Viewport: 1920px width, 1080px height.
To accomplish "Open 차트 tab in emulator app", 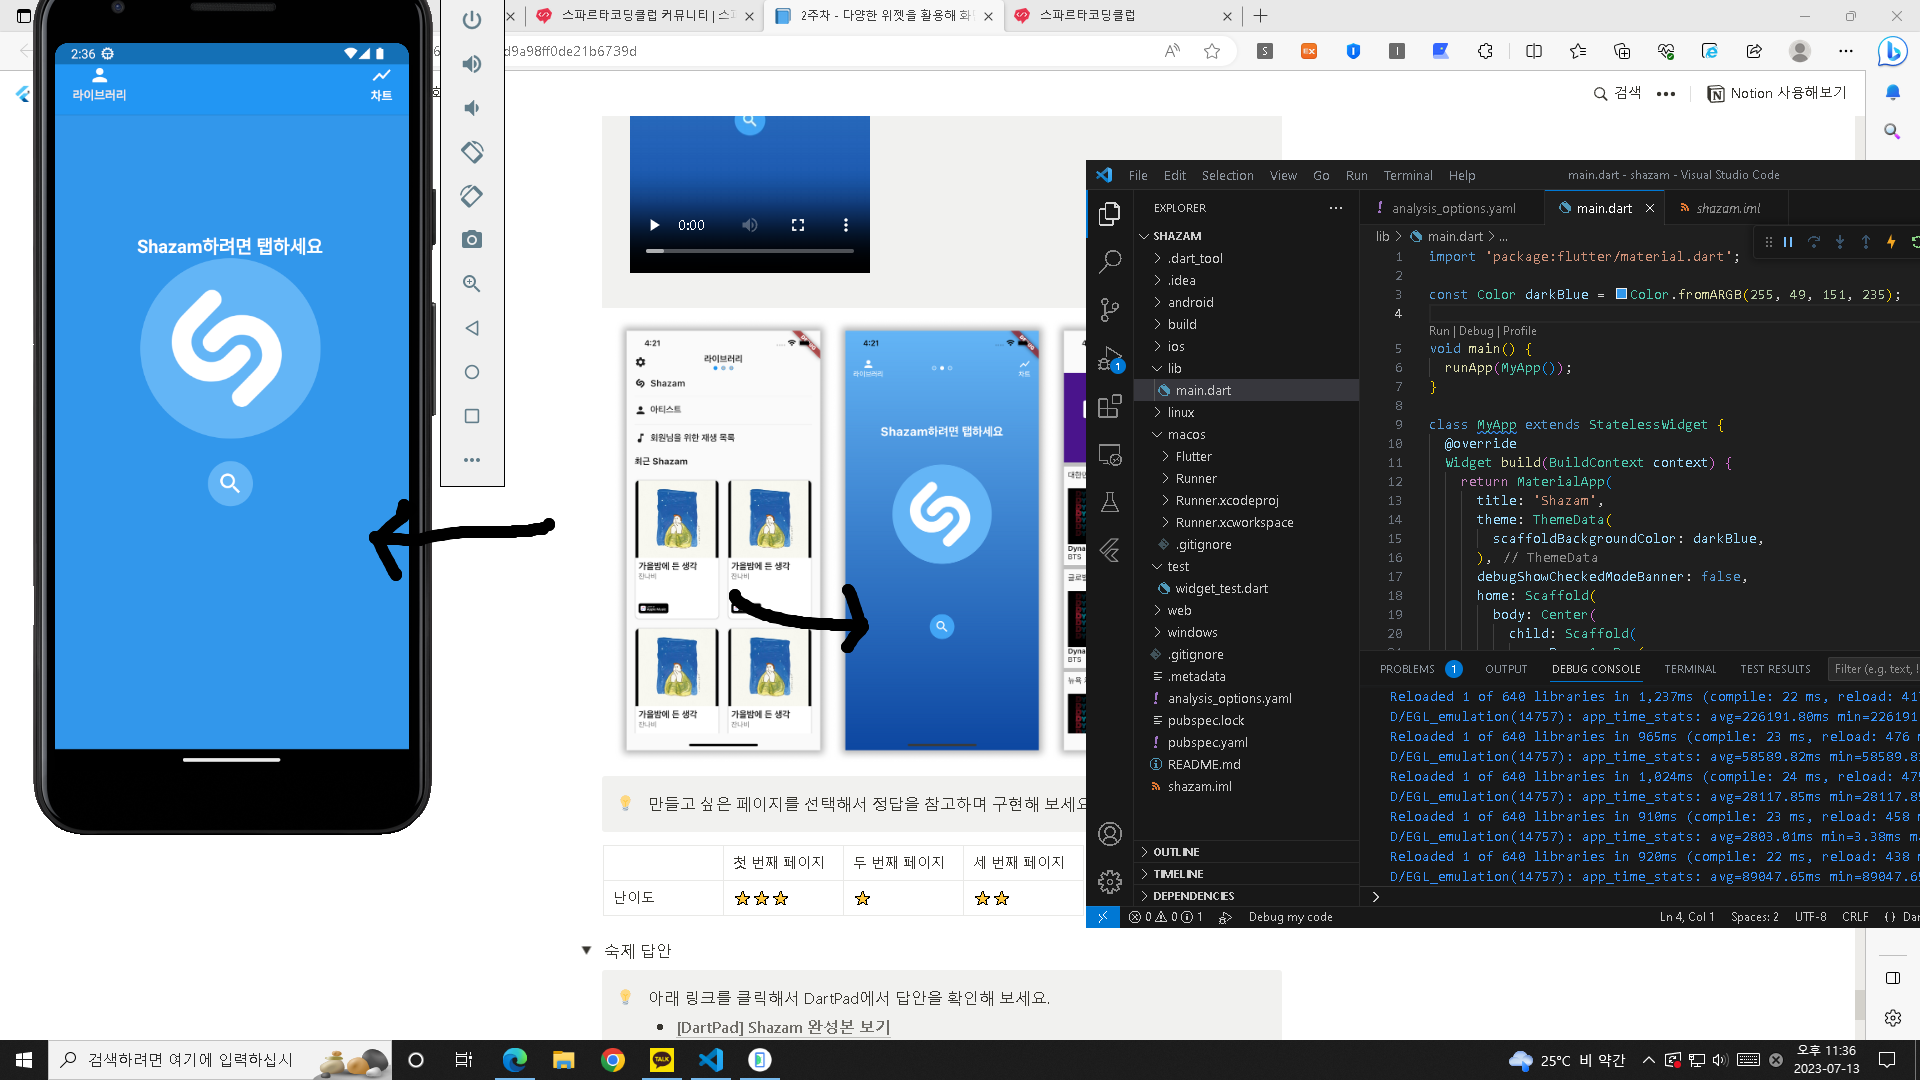I will [381, 85].
